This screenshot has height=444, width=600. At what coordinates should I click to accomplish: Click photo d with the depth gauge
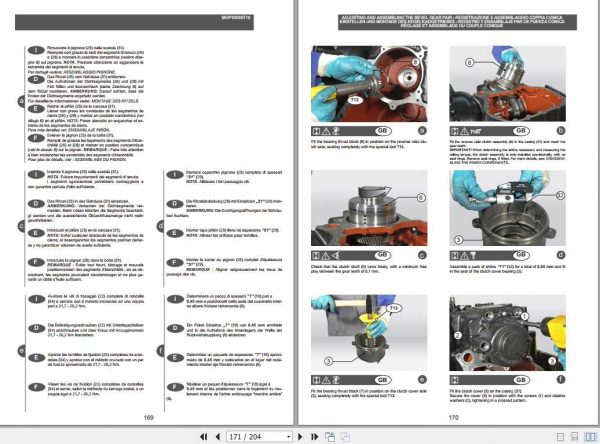click(x=507, y=208)
